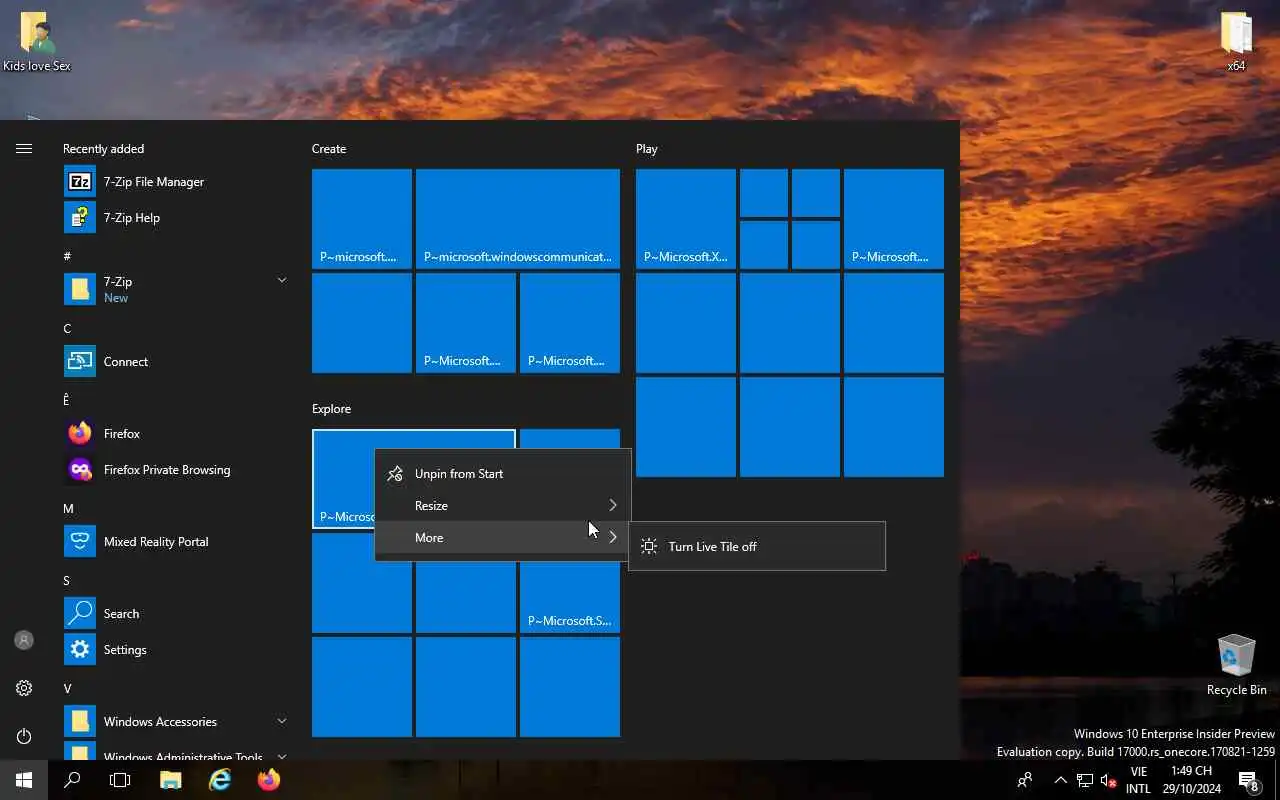Choose More in the context menu
Viewport: 1280px width, 800px height.
pyautogui.click(x=503, y=537)
